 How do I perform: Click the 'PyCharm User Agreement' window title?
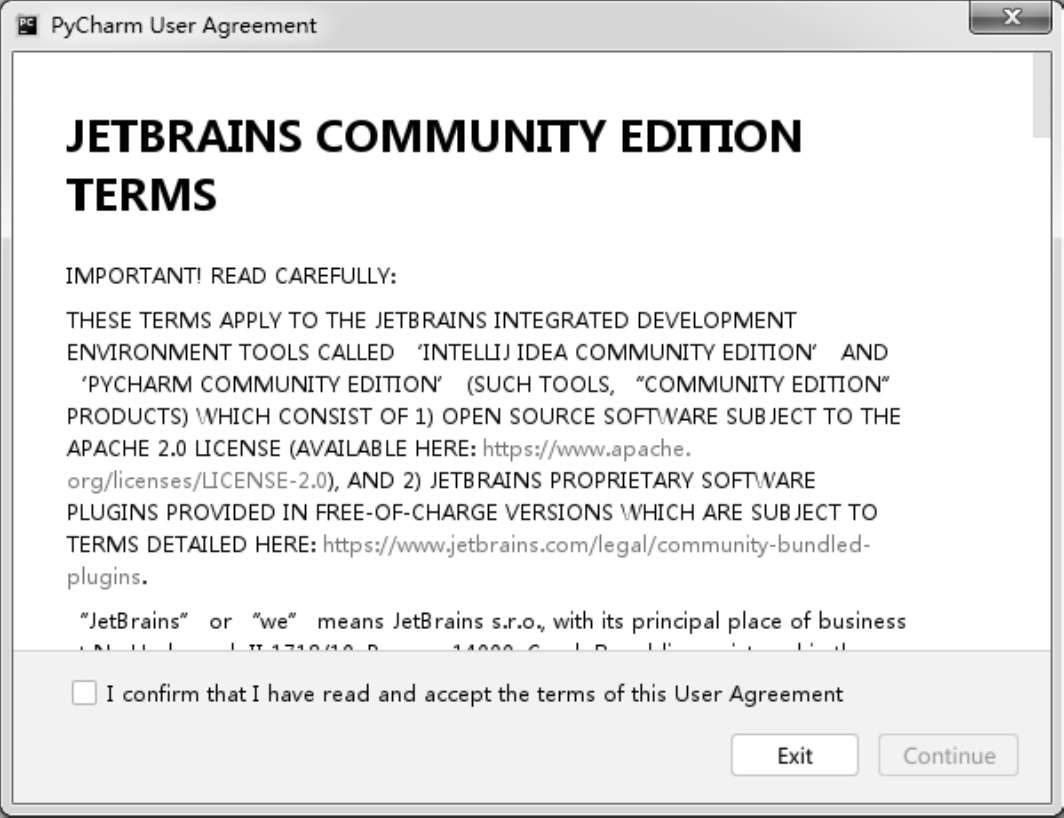[183, 26]
